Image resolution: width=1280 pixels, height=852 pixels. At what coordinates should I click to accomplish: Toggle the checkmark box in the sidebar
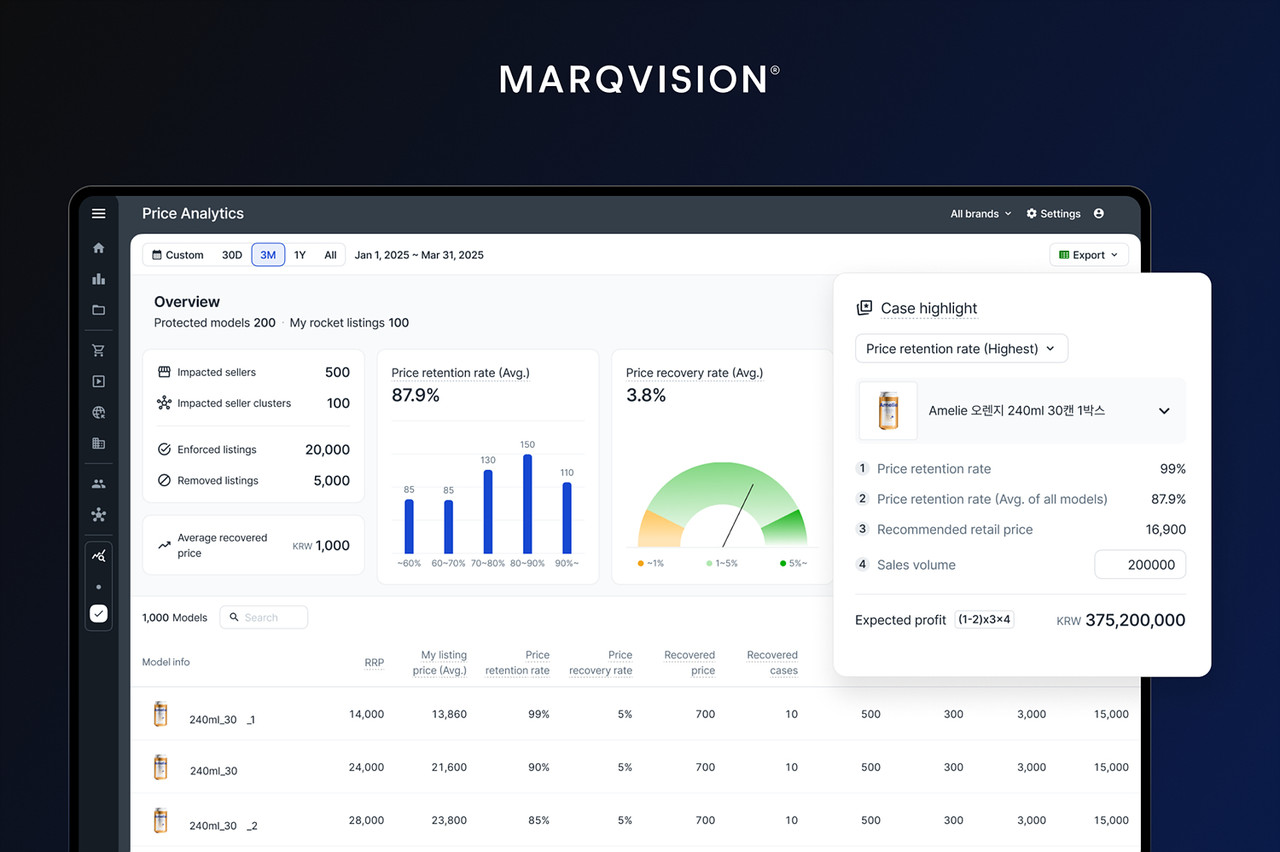(98, 614)
